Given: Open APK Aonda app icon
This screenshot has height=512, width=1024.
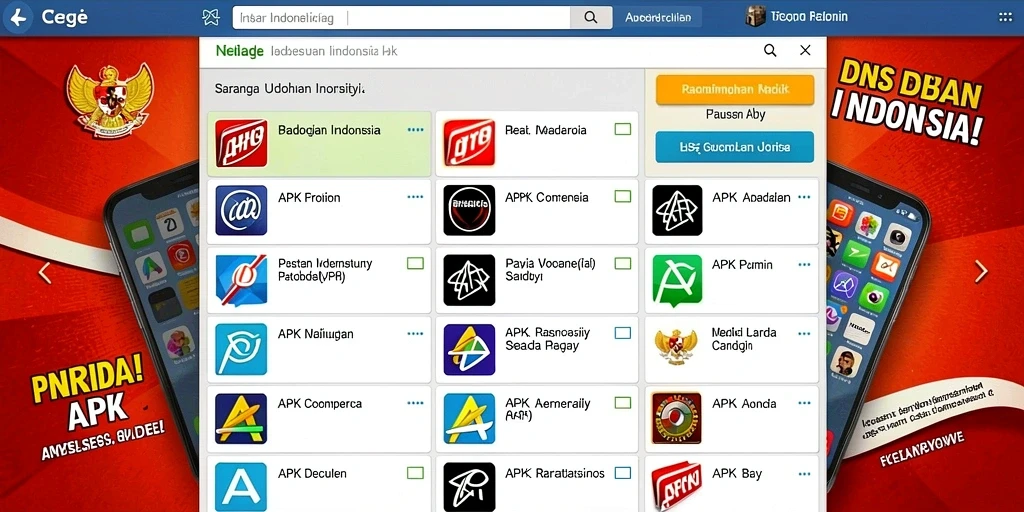Looking at the screenshot, I should pos(677,419).
